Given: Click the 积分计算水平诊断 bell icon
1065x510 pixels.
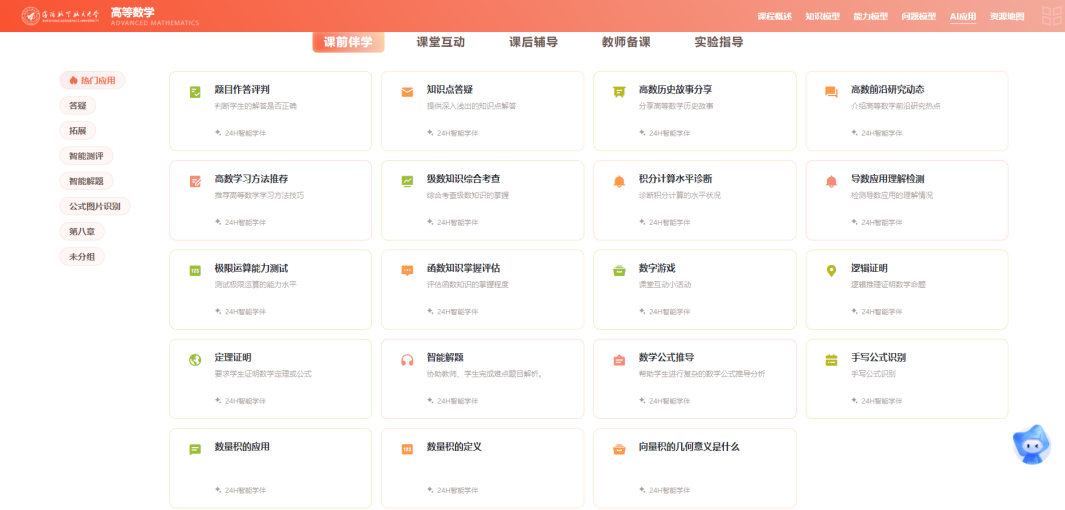Looking at the screenshot, I should [619, 181].
